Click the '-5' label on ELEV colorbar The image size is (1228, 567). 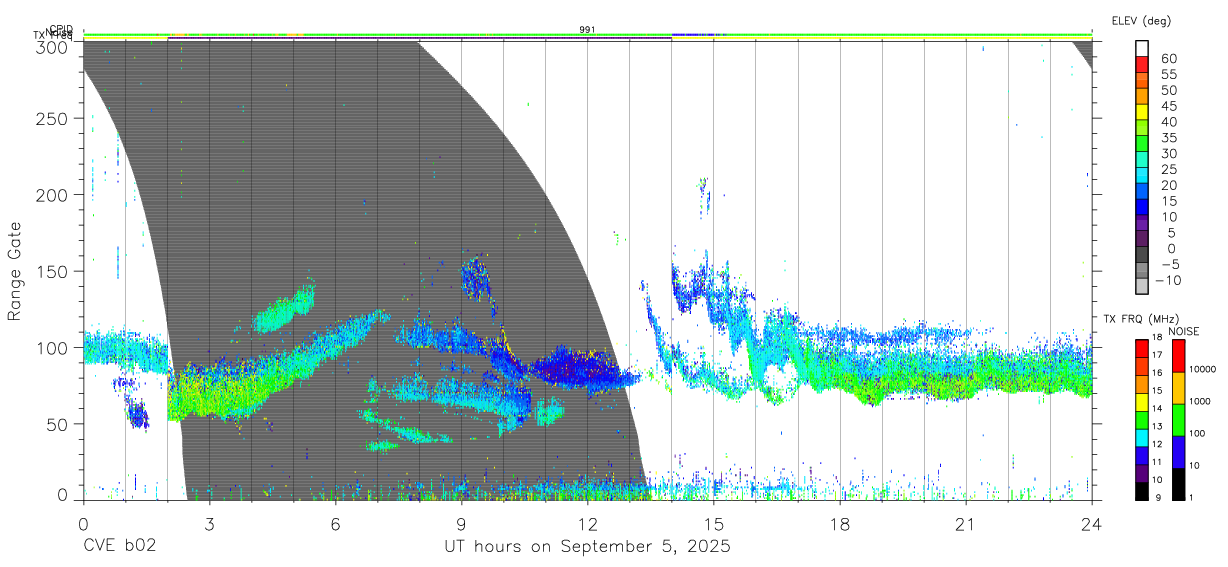[x=1169, y=265]
